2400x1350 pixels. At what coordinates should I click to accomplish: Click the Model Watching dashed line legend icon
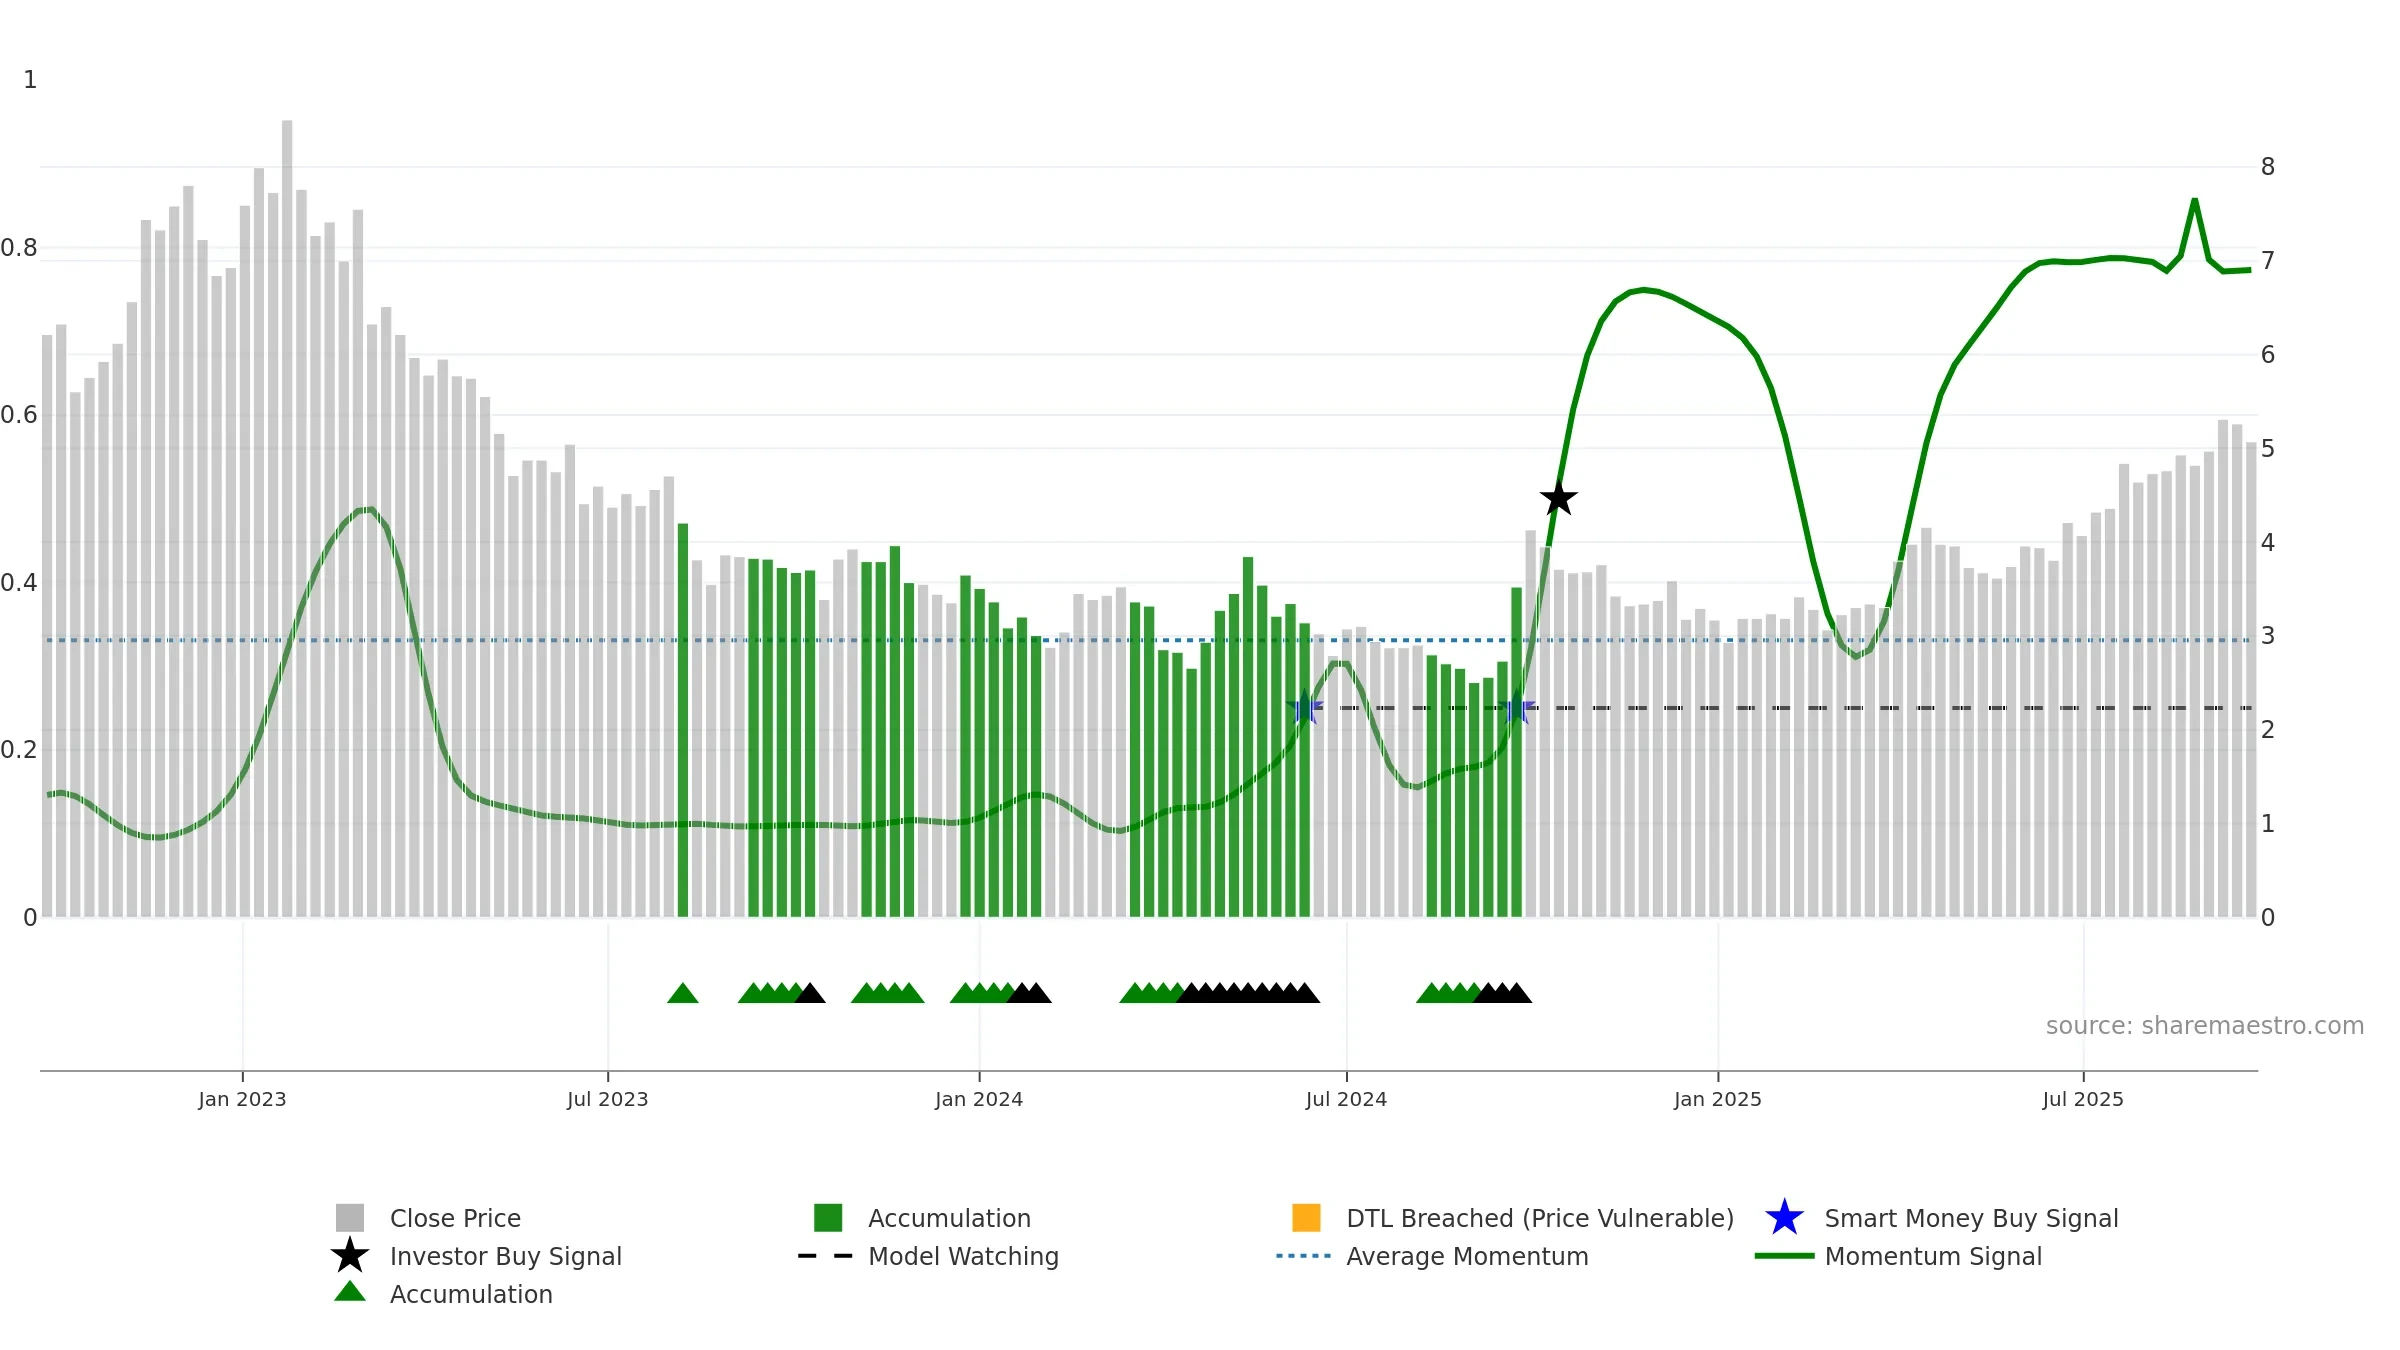click(x=826, y=1256)
